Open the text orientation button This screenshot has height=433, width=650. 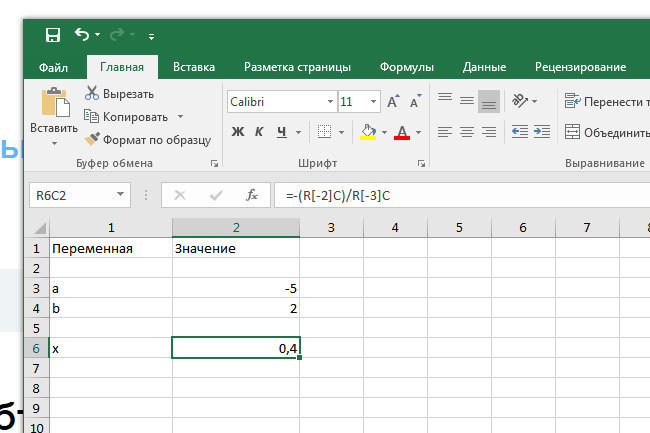(521, 101)
